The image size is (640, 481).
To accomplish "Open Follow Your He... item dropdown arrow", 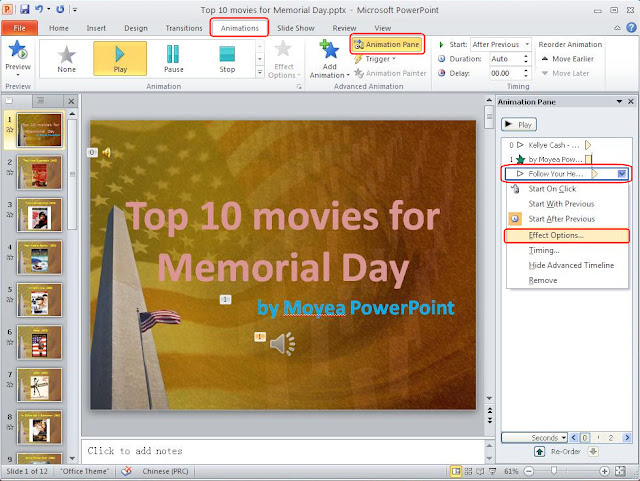I will [x=622, y=174].
